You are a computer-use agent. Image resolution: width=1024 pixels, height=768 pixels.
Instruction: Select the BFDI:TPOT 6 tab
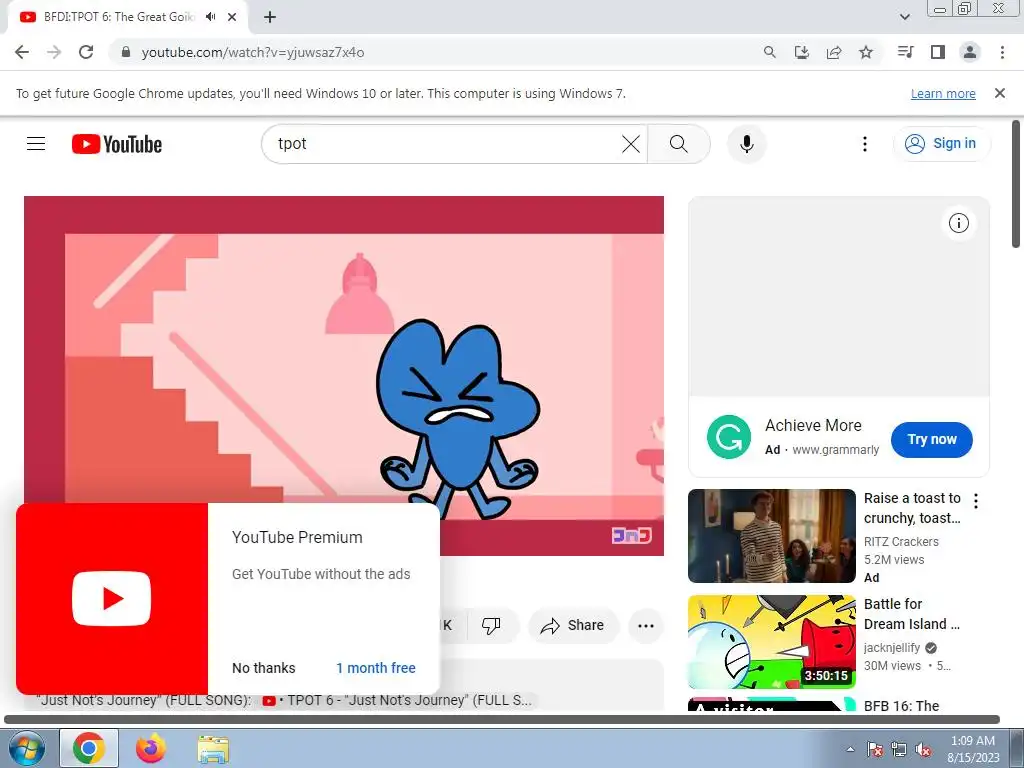(x=118, y=17)
